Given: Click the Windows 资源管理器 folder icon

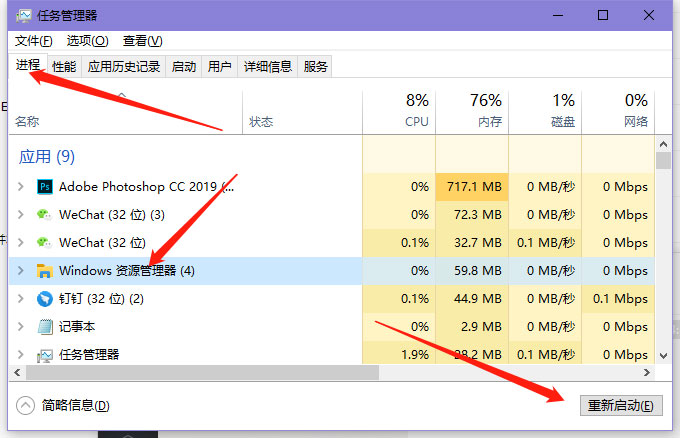Looking at the screenshot, I should (x=45, y=271).
